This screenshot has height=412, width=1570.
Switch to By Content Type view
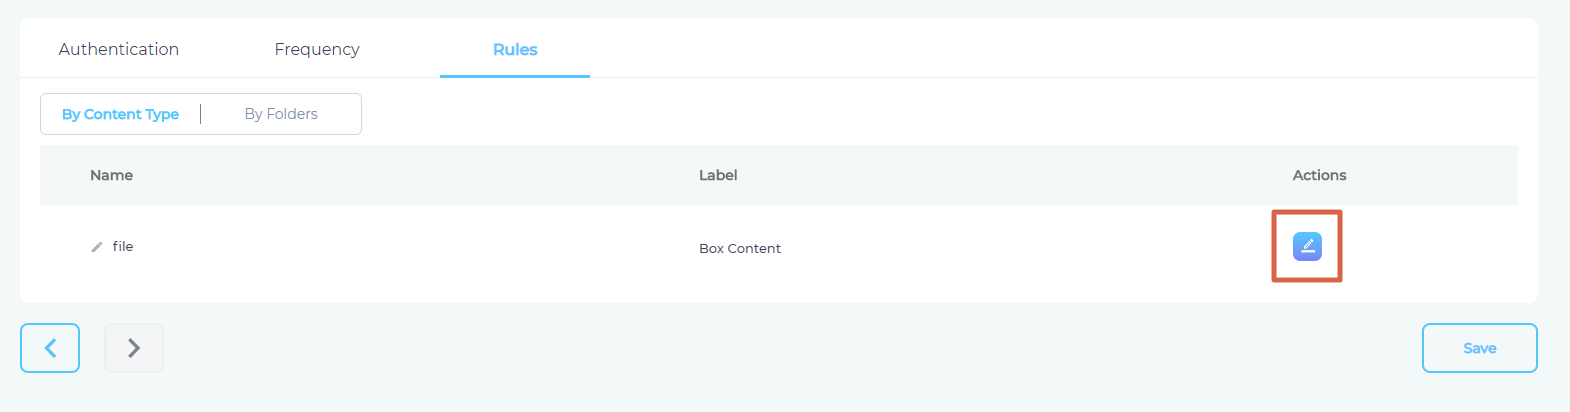click(x=120, y=114)
